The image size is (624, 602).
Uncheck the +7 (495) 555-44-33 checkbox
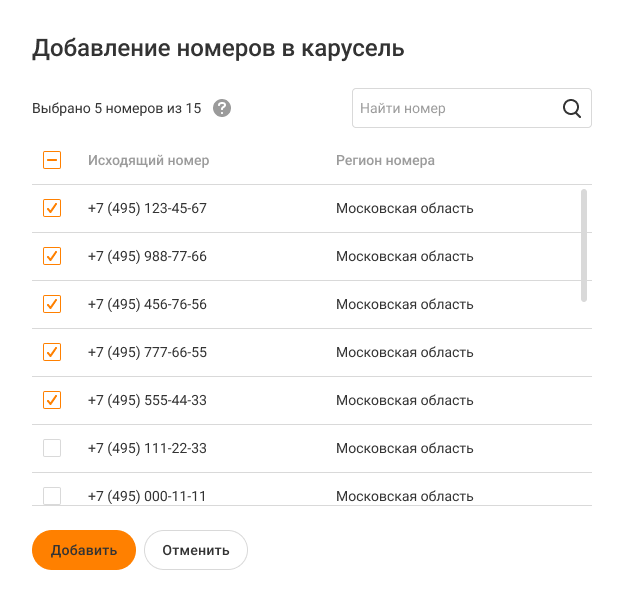point(52,400)
